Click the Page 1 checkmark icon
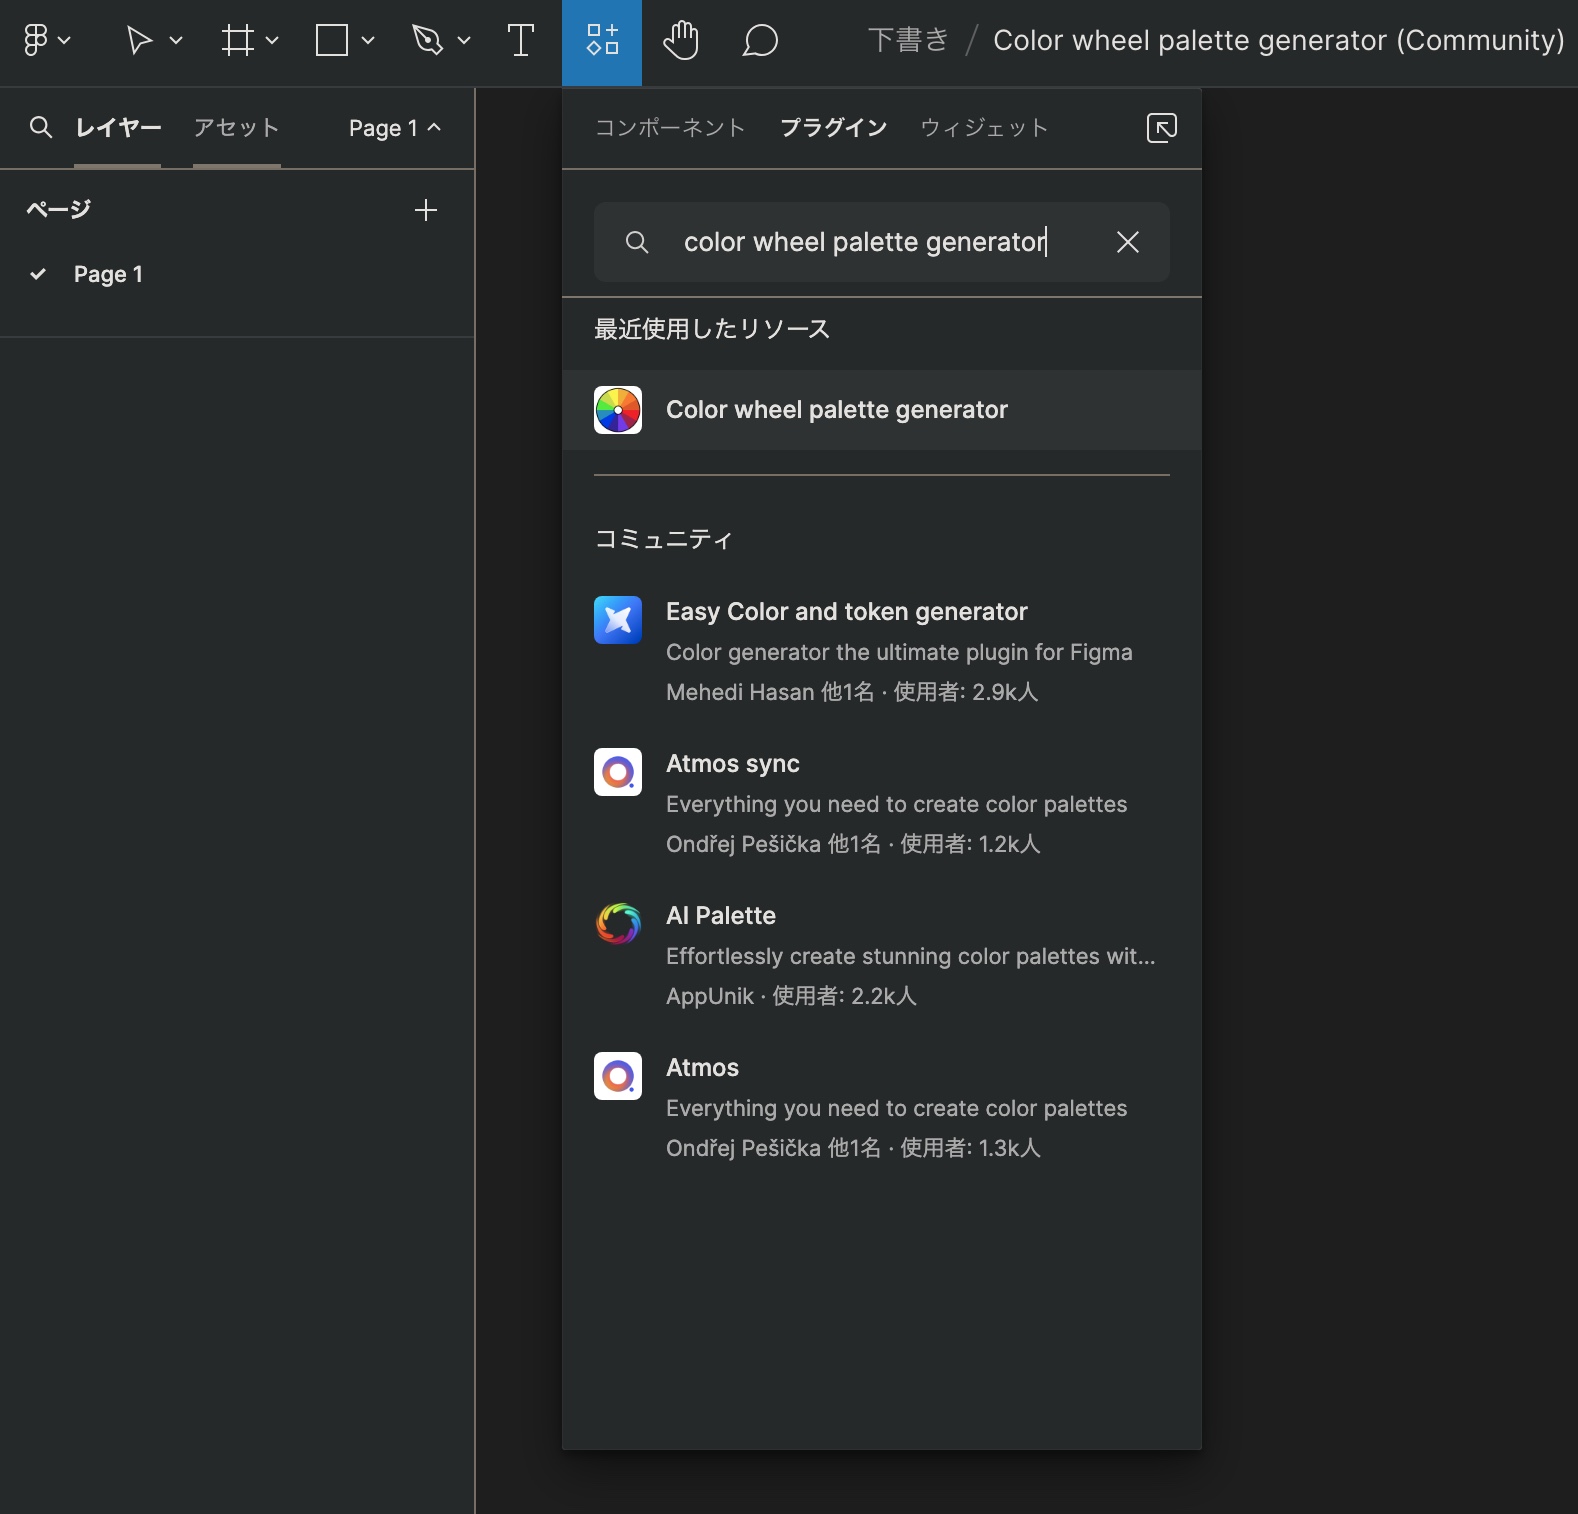Screen dimensions: 1578x1514 pos(38,274)
